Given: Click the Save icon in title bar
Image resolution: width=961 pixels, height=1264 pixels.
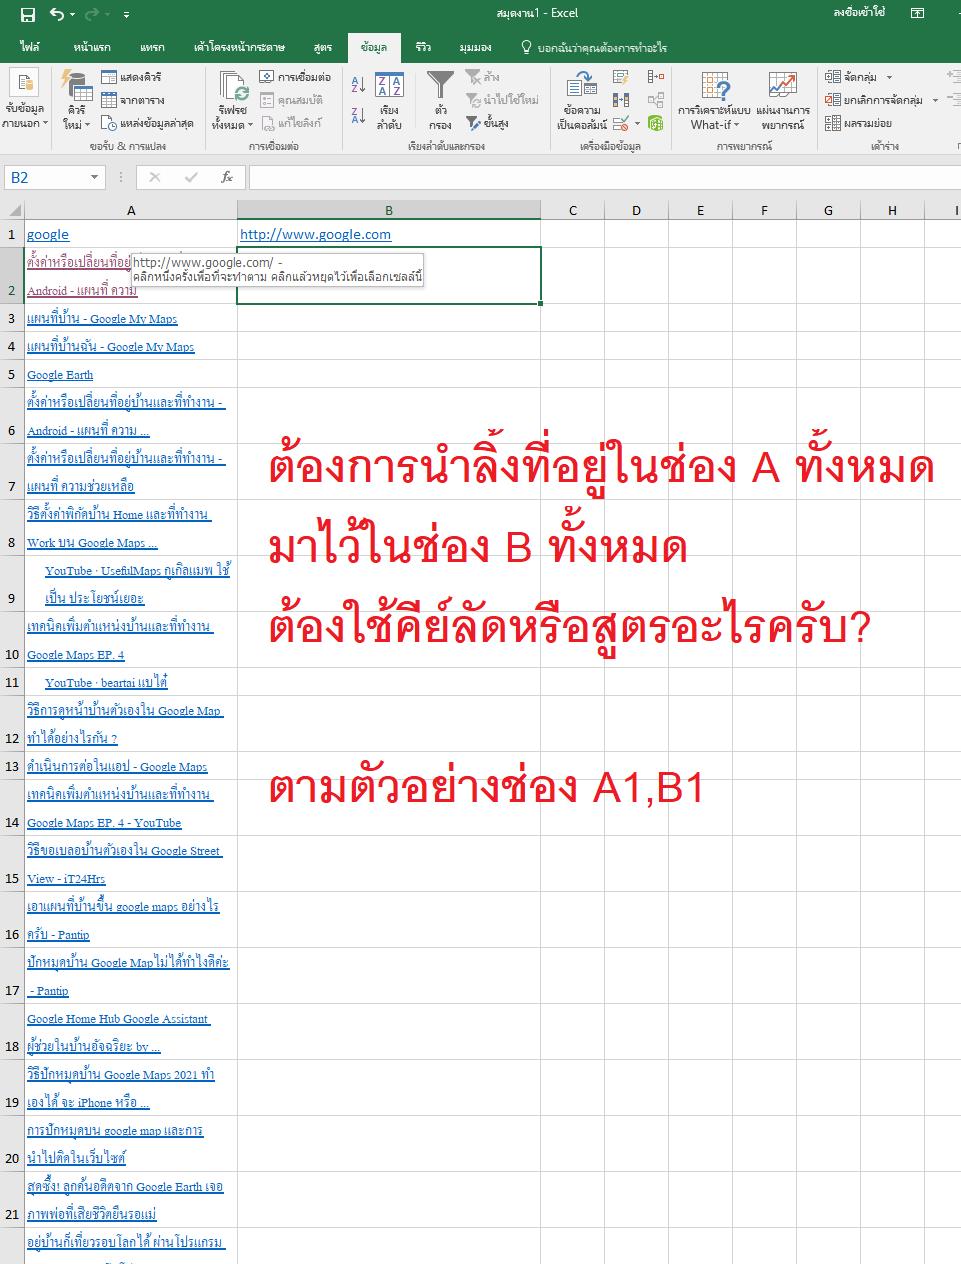Looking at the screenshot, I should click(x=28, y=14).
